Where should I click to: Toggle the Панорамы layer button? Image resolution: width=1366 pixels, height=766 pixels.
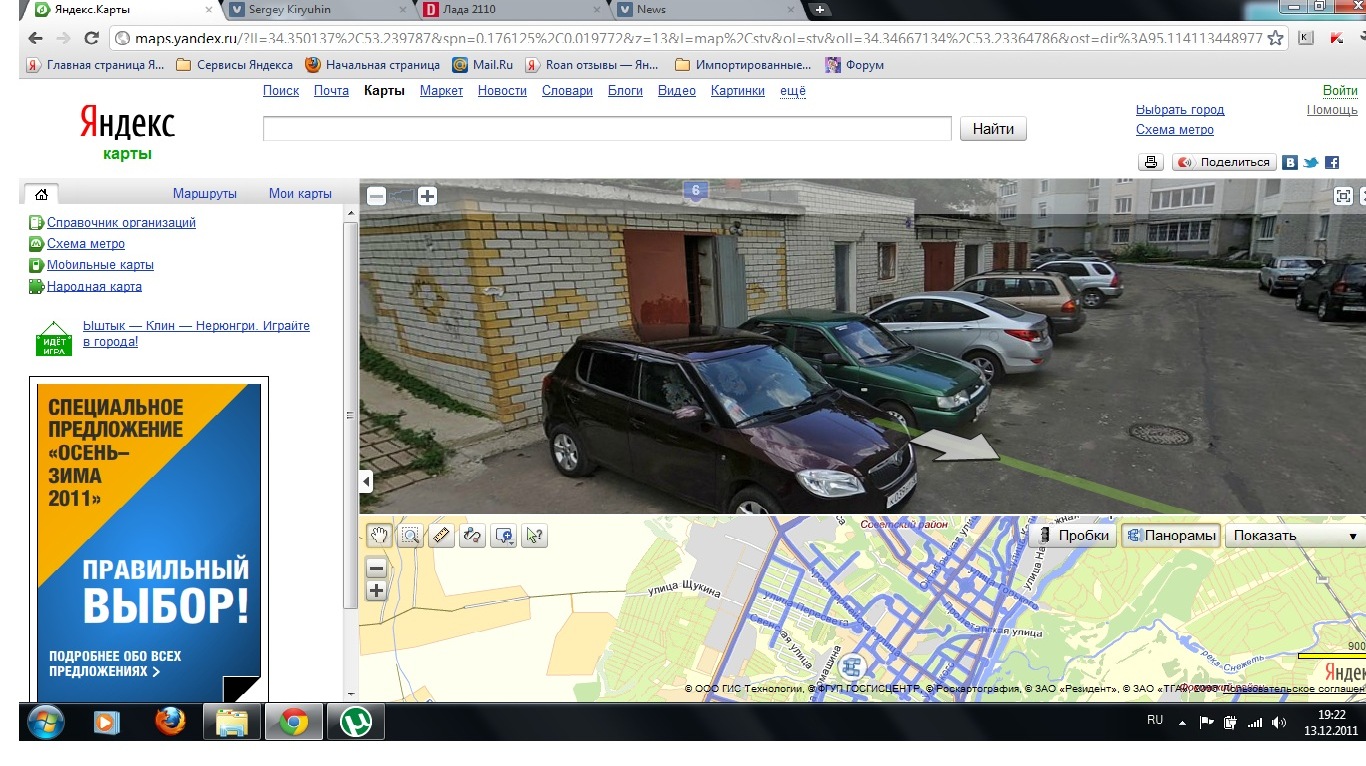click(x=1171, y=535)
